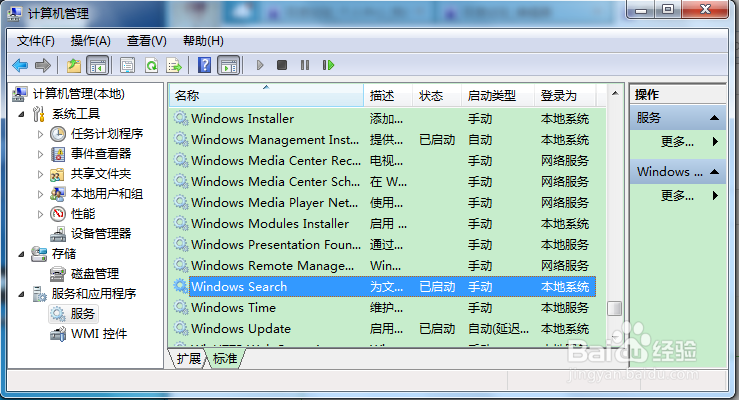Click gear icon beside Windows Installer
The height and width of the screenshot is (400, 739).
click(181, 118)
